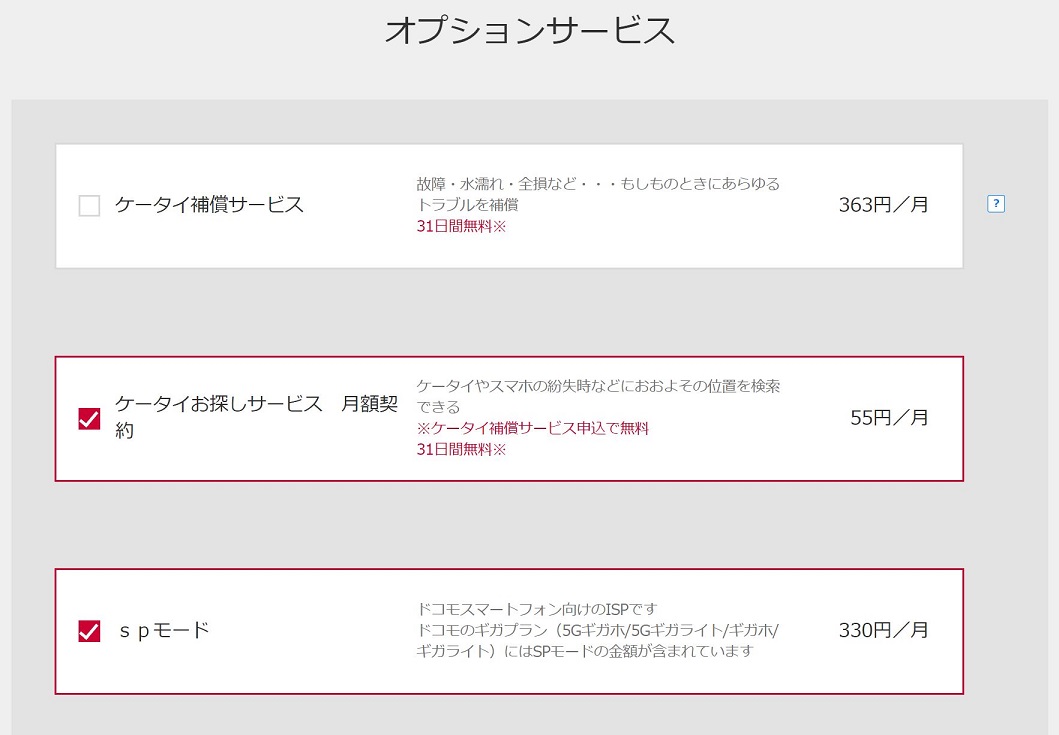This screenshot has width=1059, height=735.
Task: Click the ドコモのギガプラン description line
Action: [x=598, y=630]
